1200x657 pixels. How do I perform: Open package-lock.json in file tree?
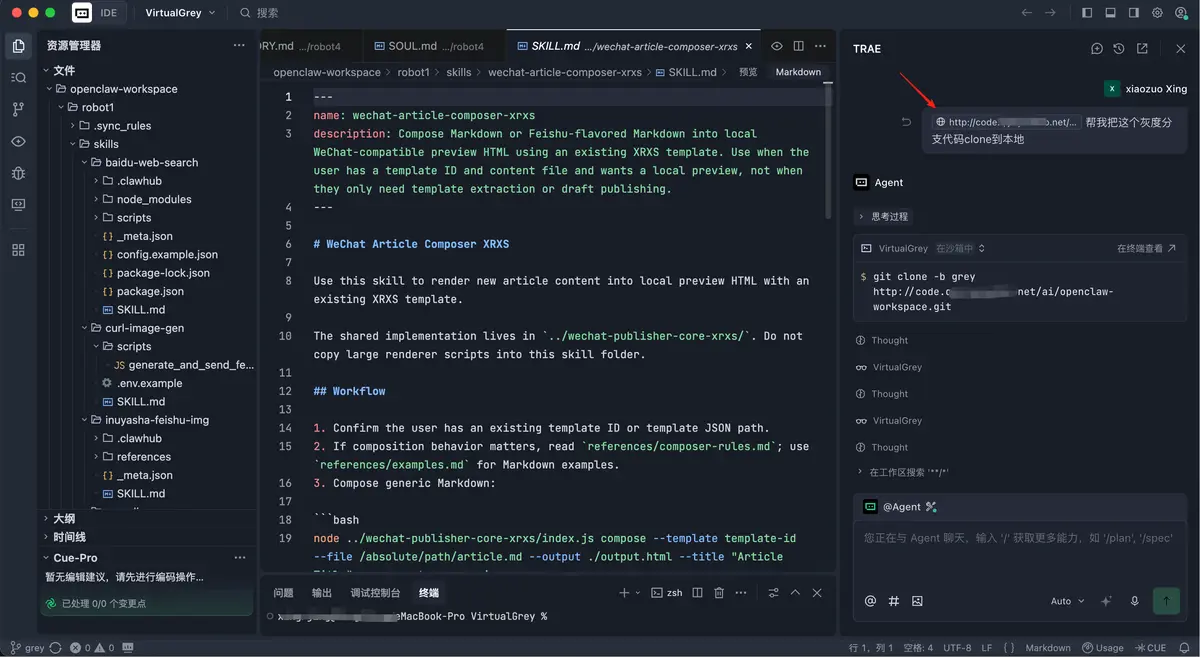point(163,273)
